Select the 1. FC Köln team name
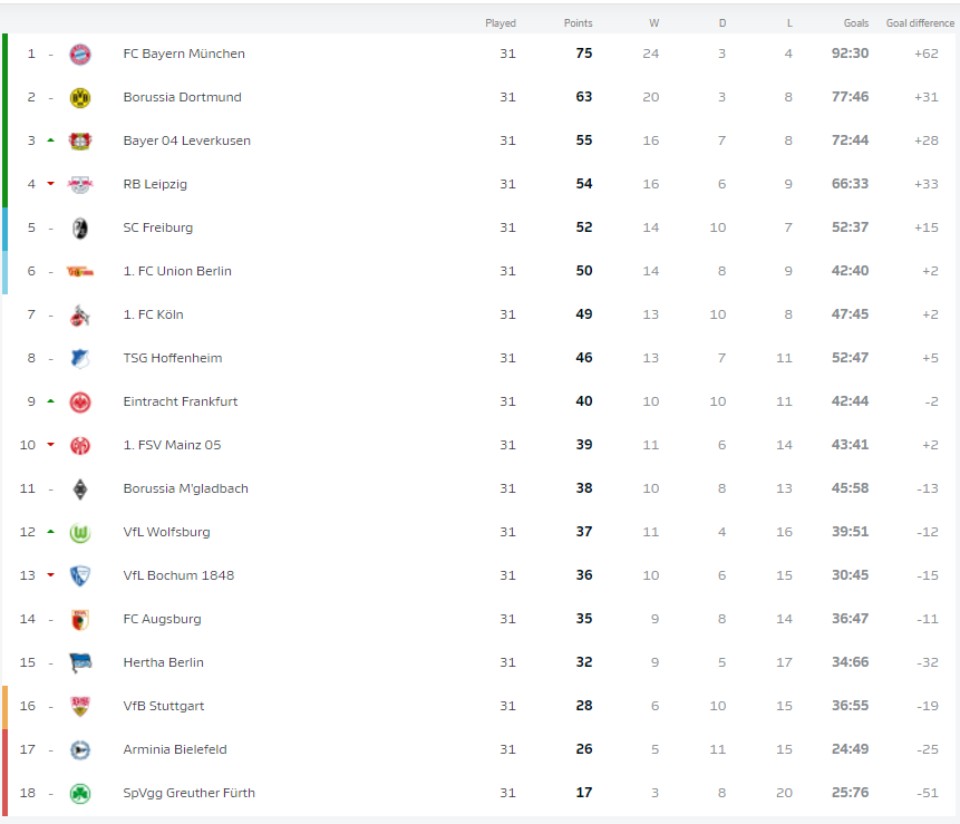This screenshot has height=824, width=960. [151, 314]
